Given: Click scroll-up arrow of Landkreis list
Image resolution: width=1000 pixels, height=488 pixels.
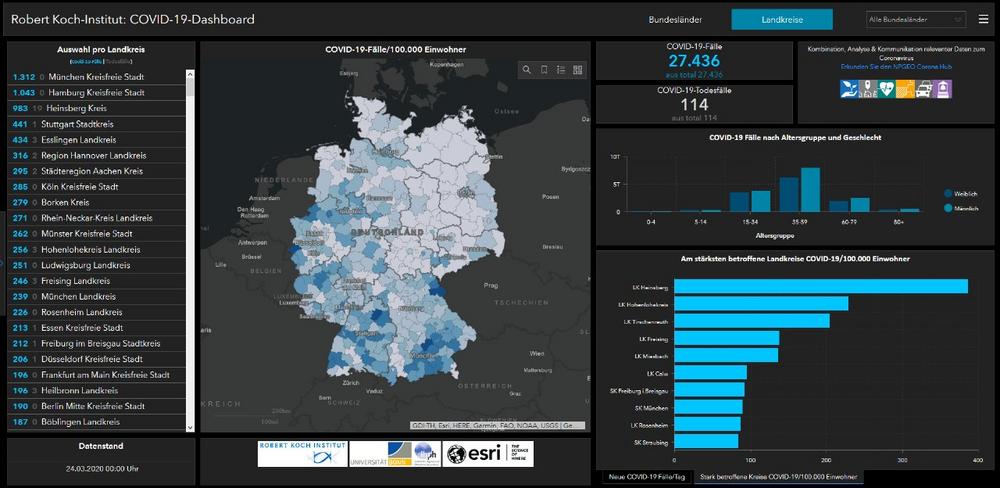Looking at the screenshot, I should 190,73.
